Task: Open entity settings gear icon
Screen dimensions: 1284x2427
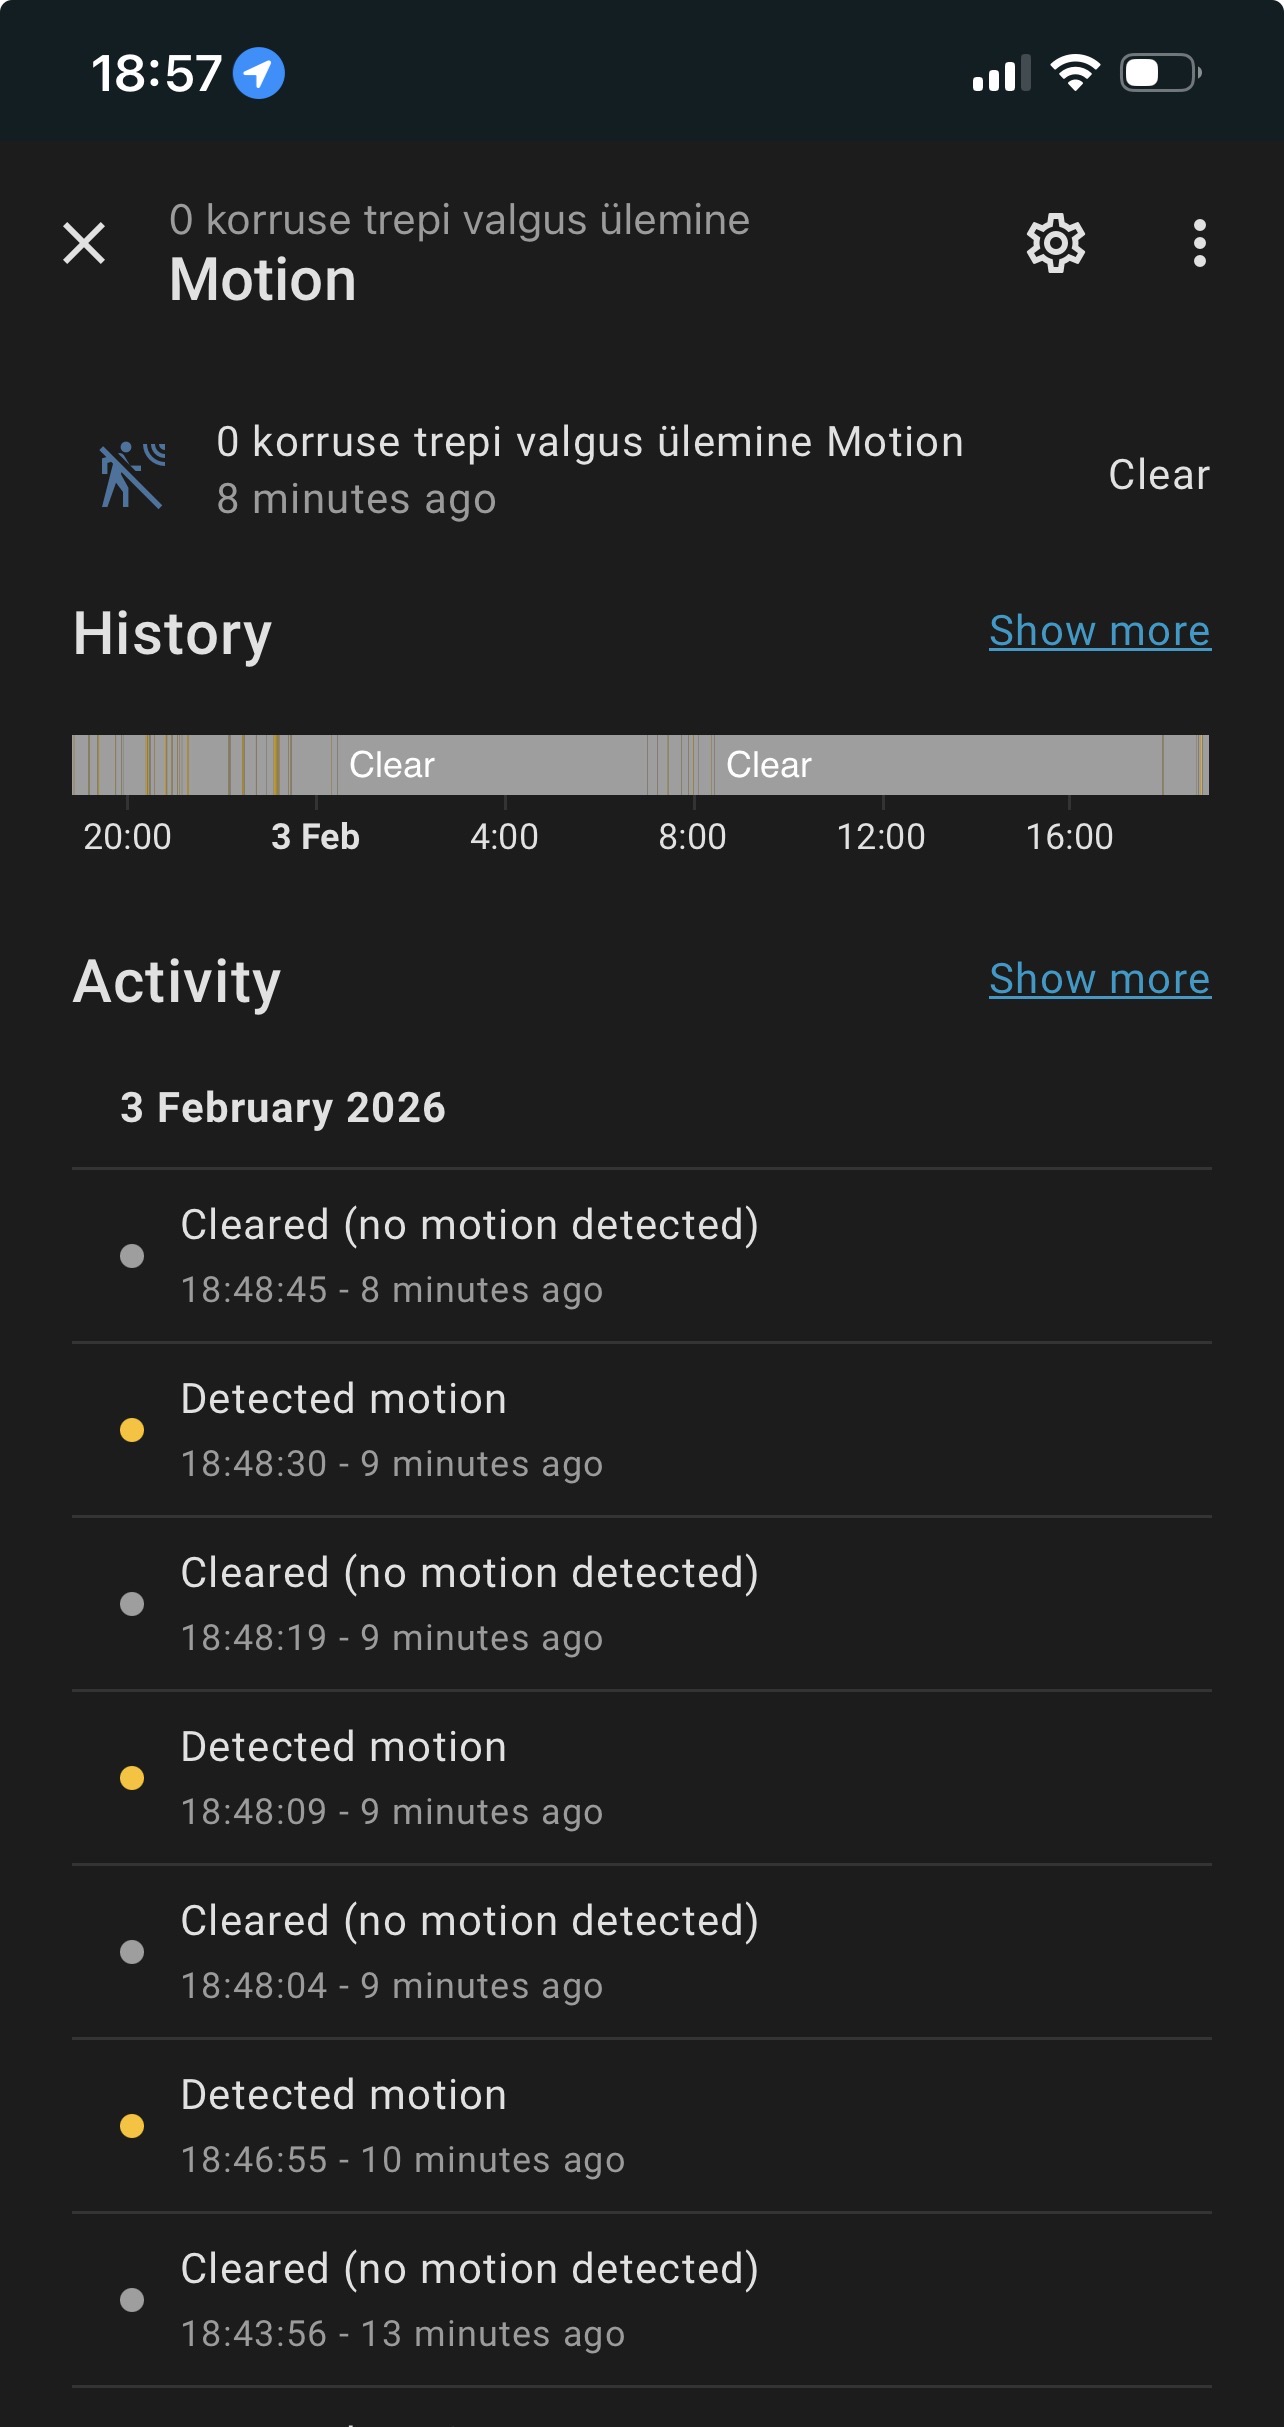Action: [1055, 243]
